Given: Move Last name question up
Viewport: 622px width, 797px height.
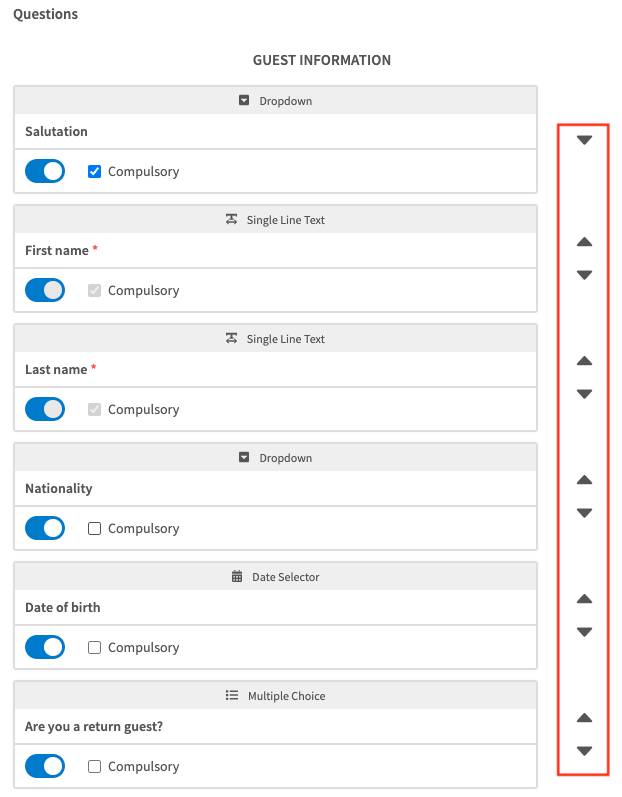Looking at the screenshot, I should pos(585,361).
